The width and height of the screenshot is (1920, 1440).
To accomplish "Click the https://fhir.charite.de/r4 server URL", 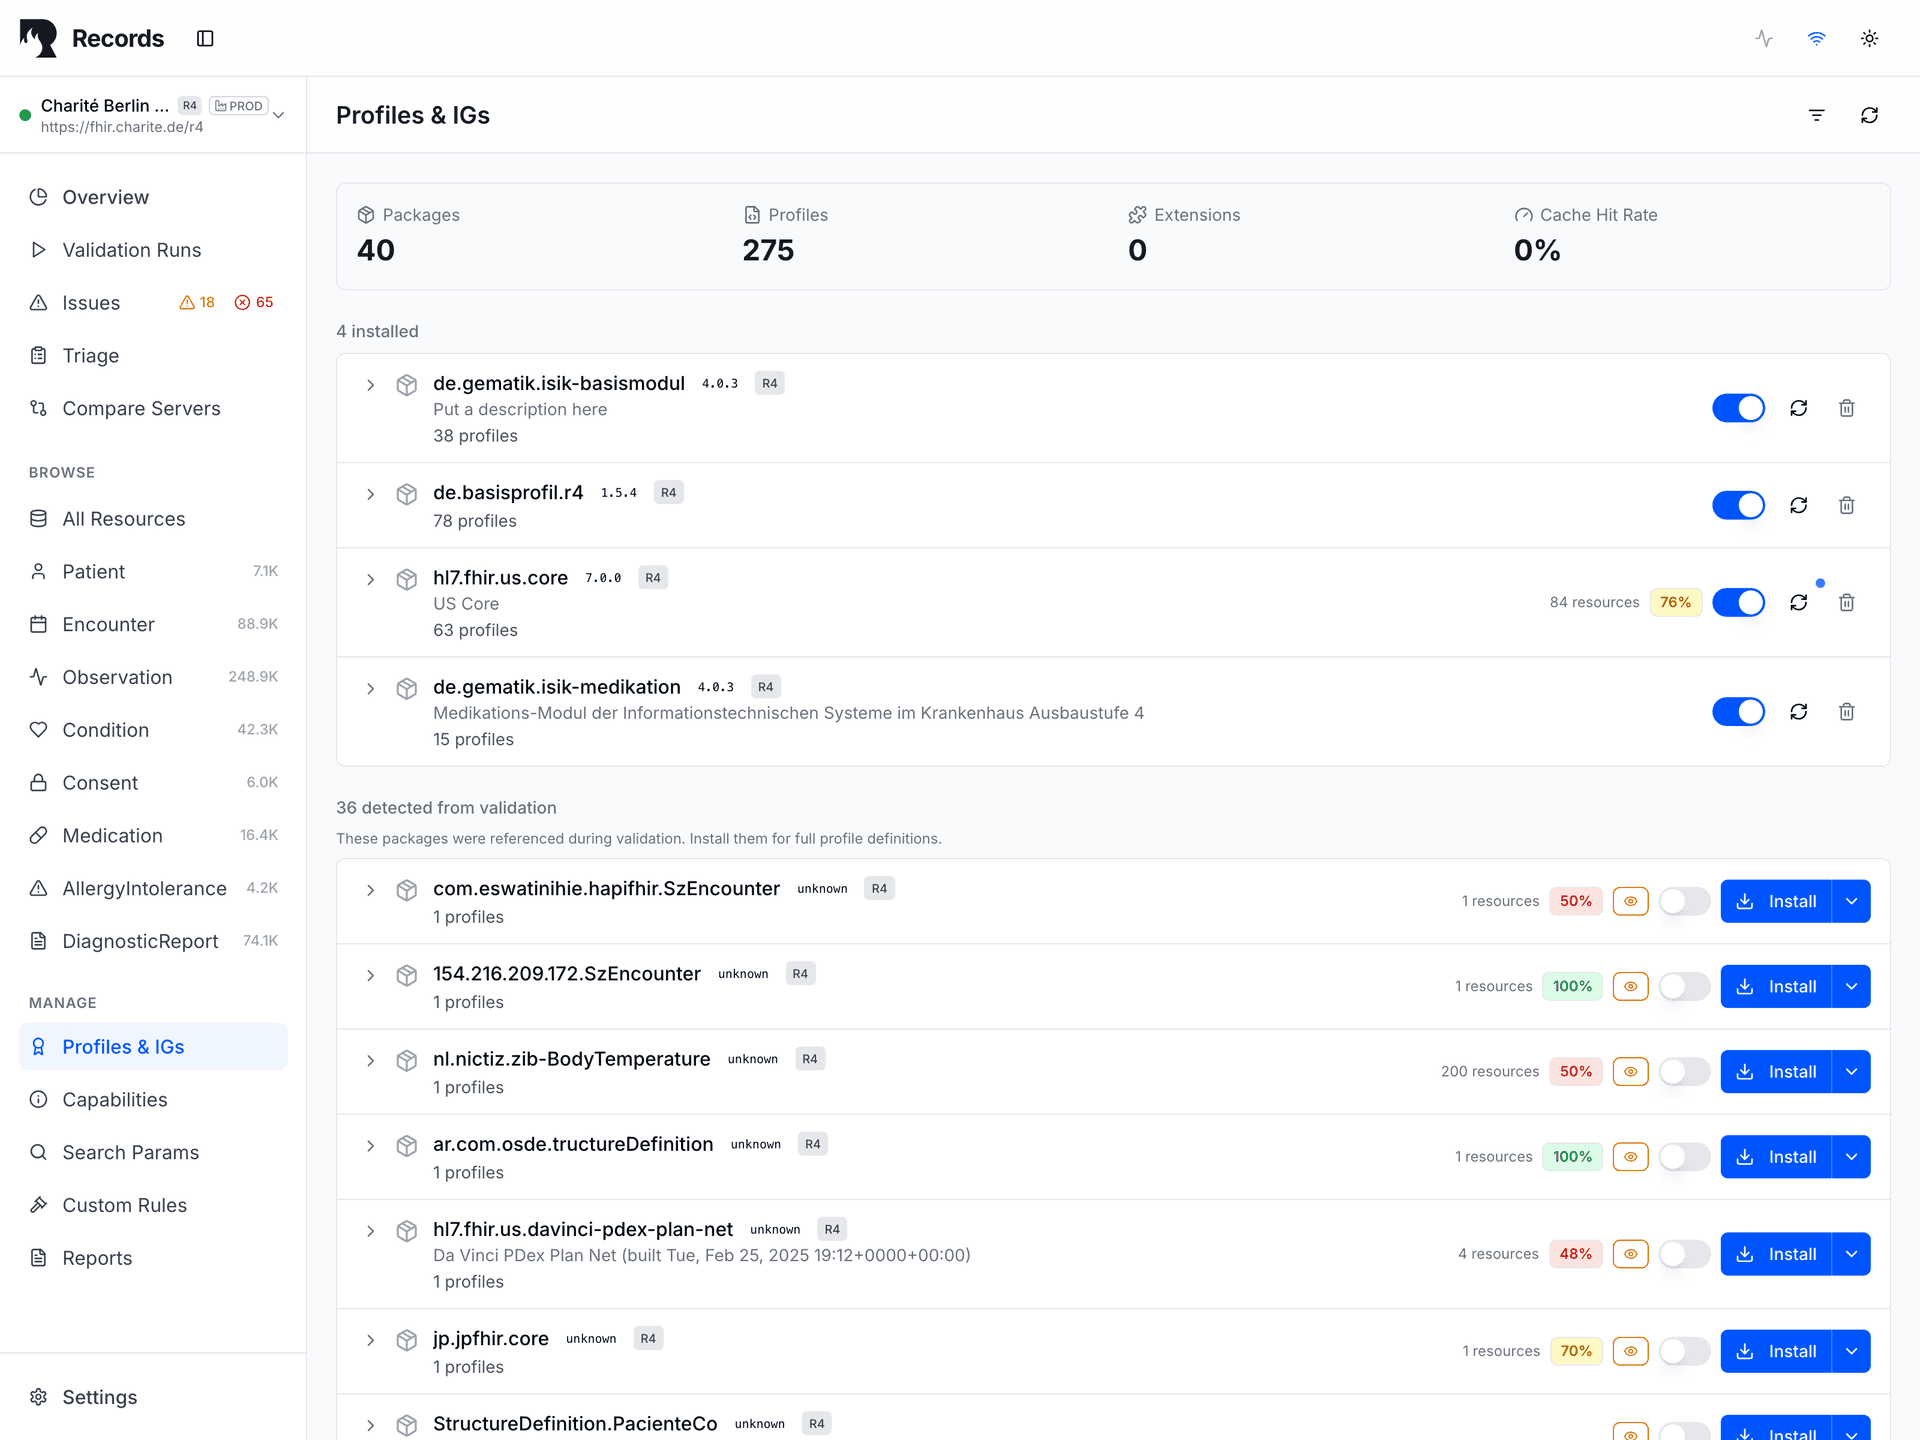I will click(122, 127).
